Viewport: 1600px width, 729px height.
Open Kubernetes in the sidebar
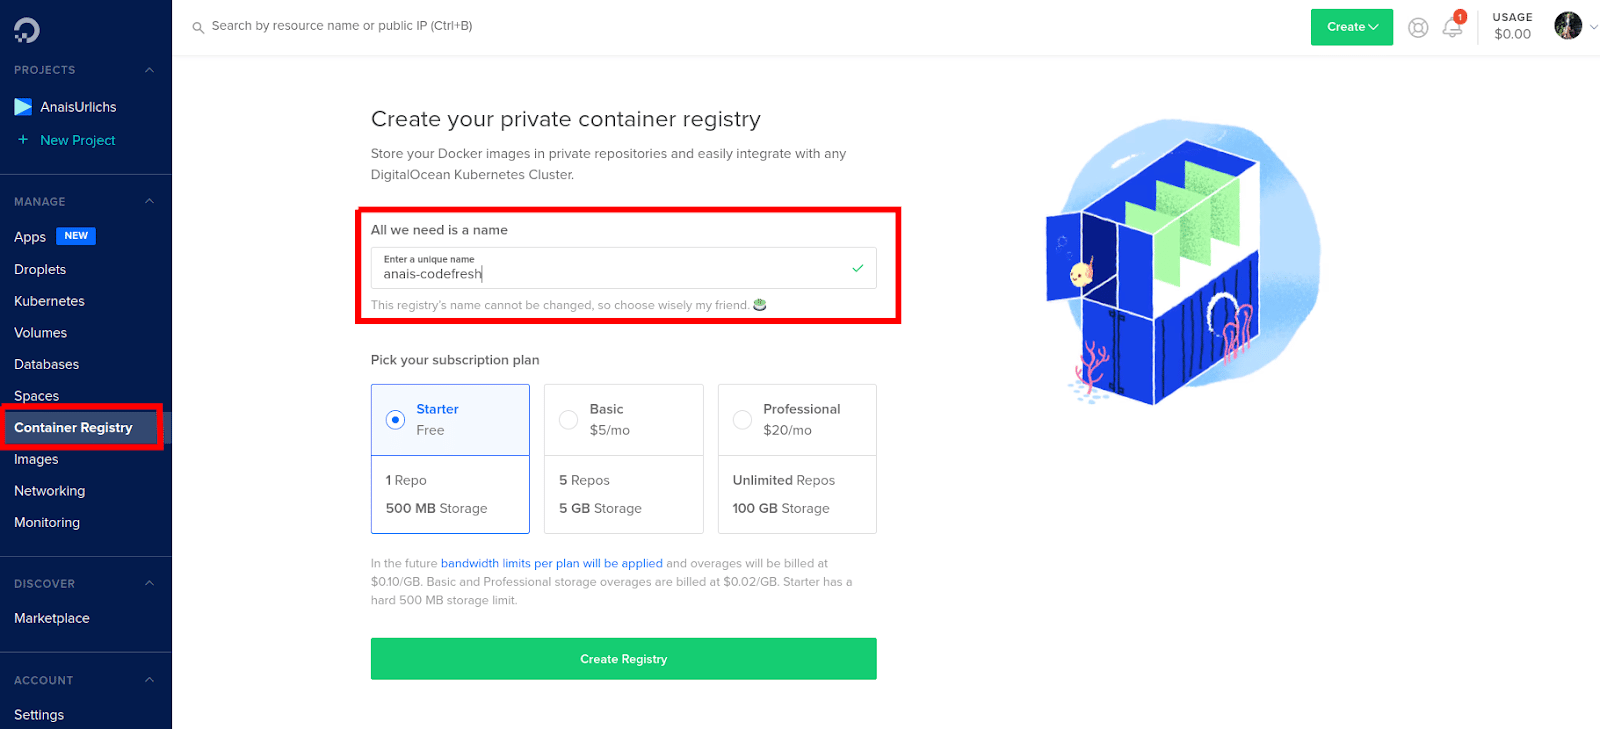tap(49, 301)
